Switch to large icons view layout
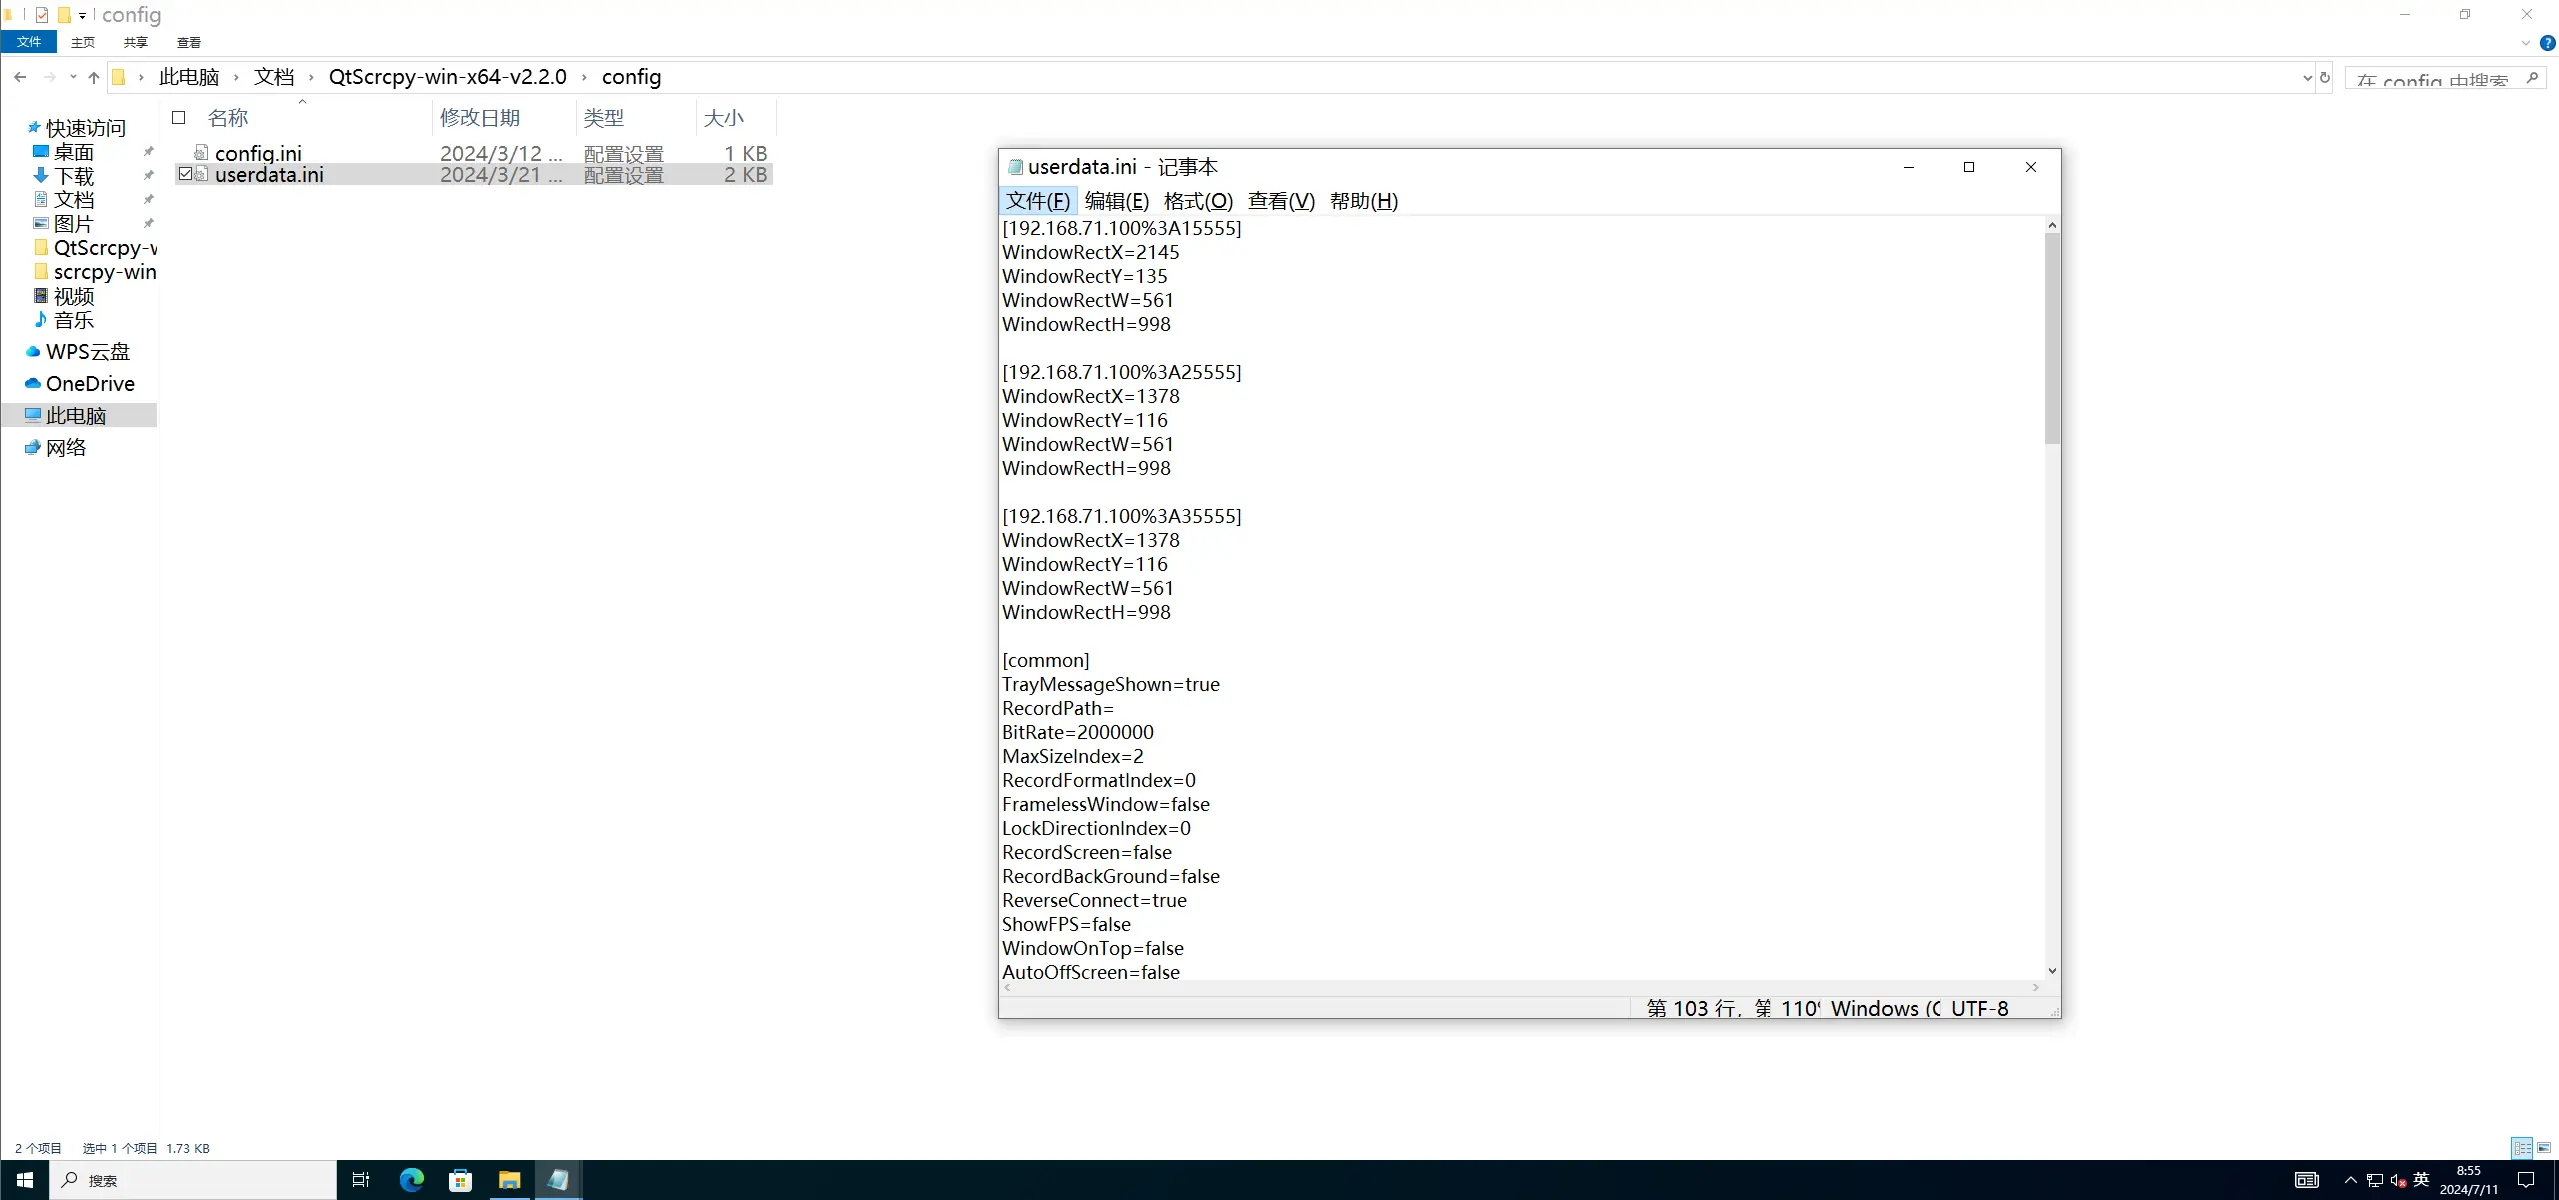Image resolution: width=2559 pixels, height=1200 pixels. coord(2544,1148)
